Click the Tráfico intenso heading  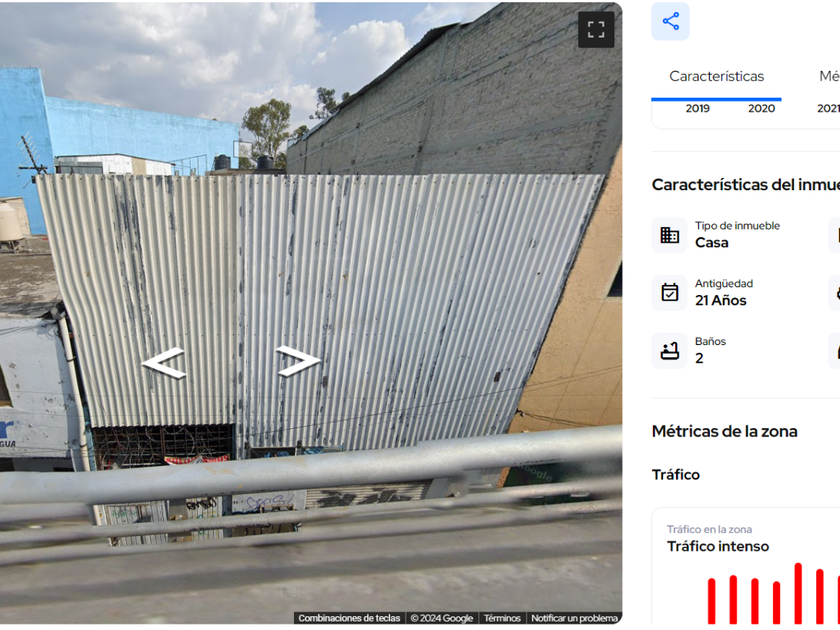(718, 546)
